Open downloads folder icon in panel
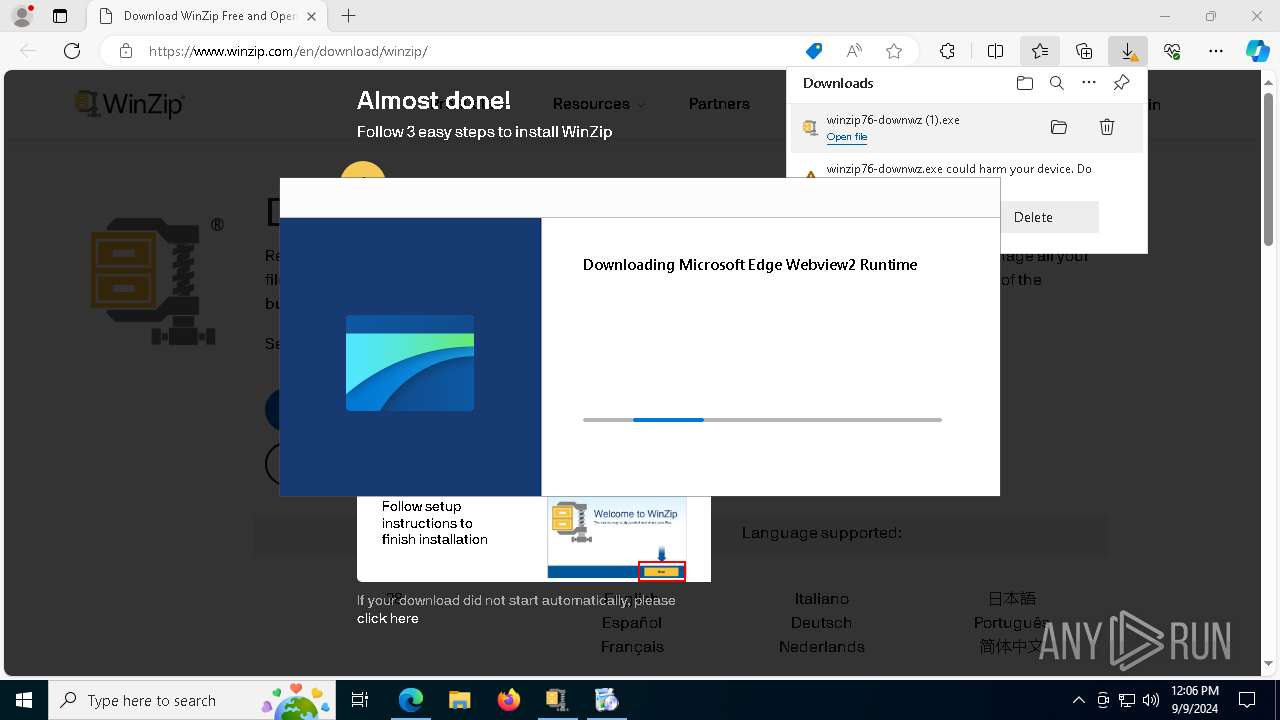 pyautogui.click(x=1025, y=83)
